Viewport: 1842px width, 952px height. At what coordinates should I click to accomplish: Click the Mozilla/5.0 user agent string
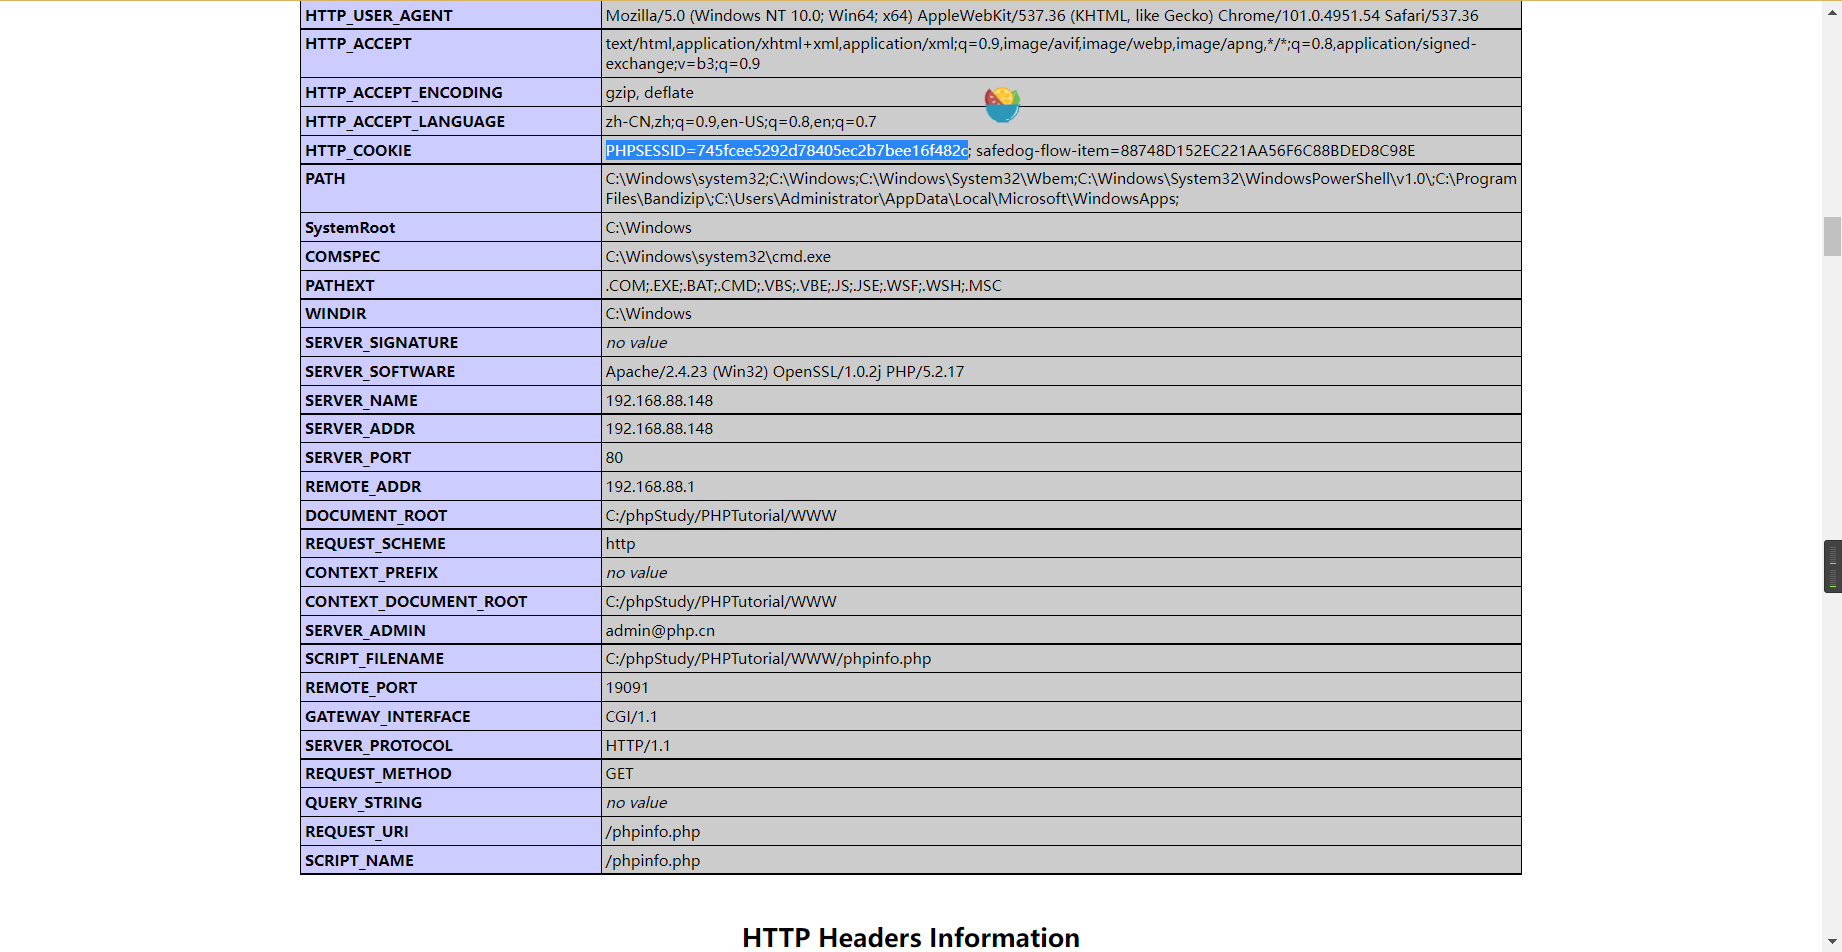[1042, 15]
